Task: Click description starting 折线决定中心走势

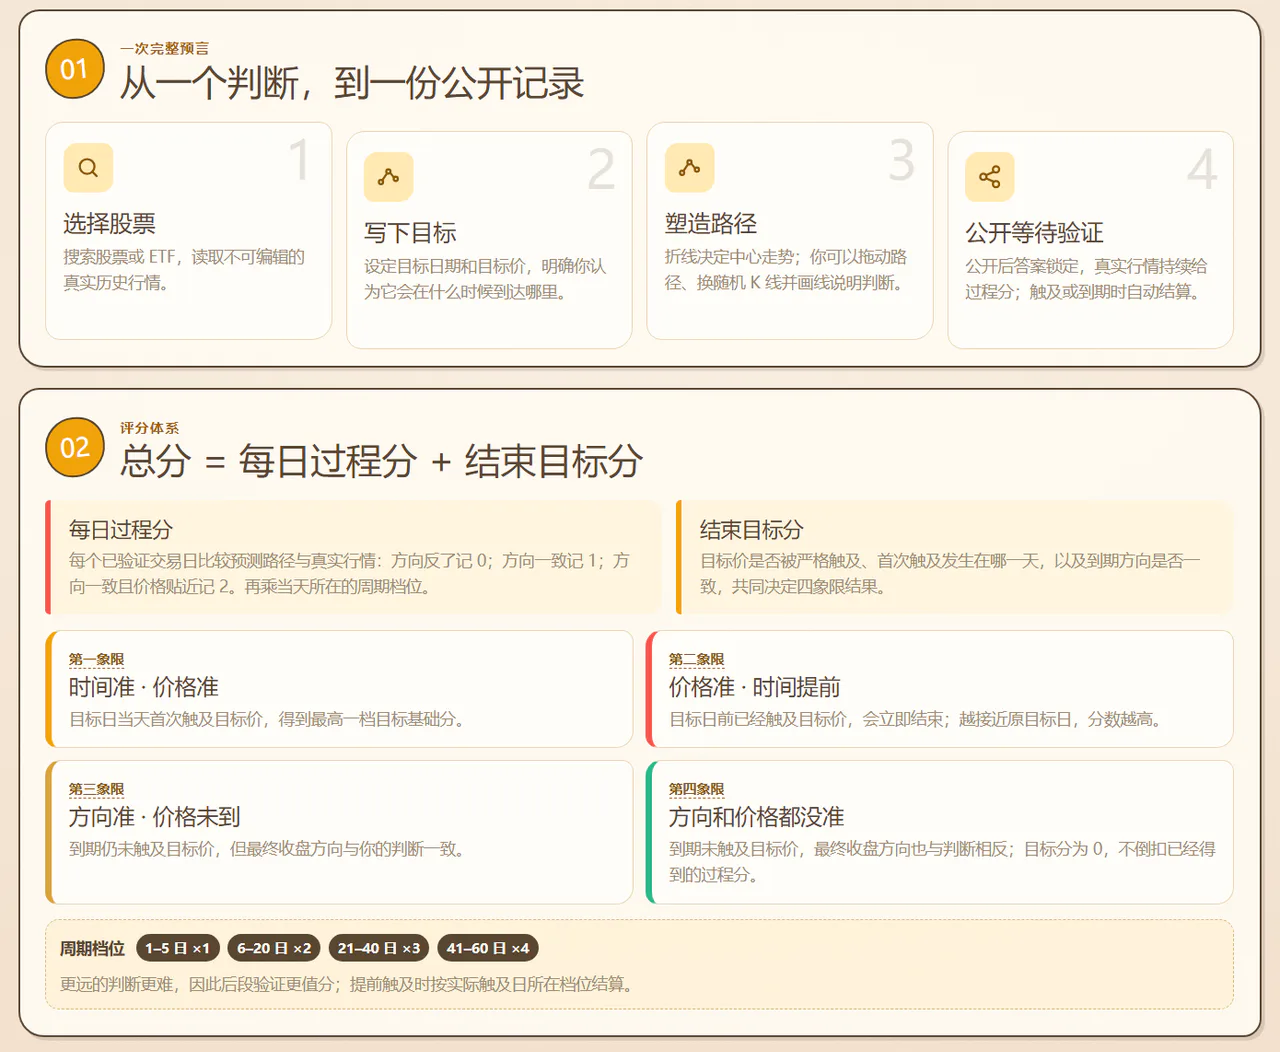Action: pos(786,270)
